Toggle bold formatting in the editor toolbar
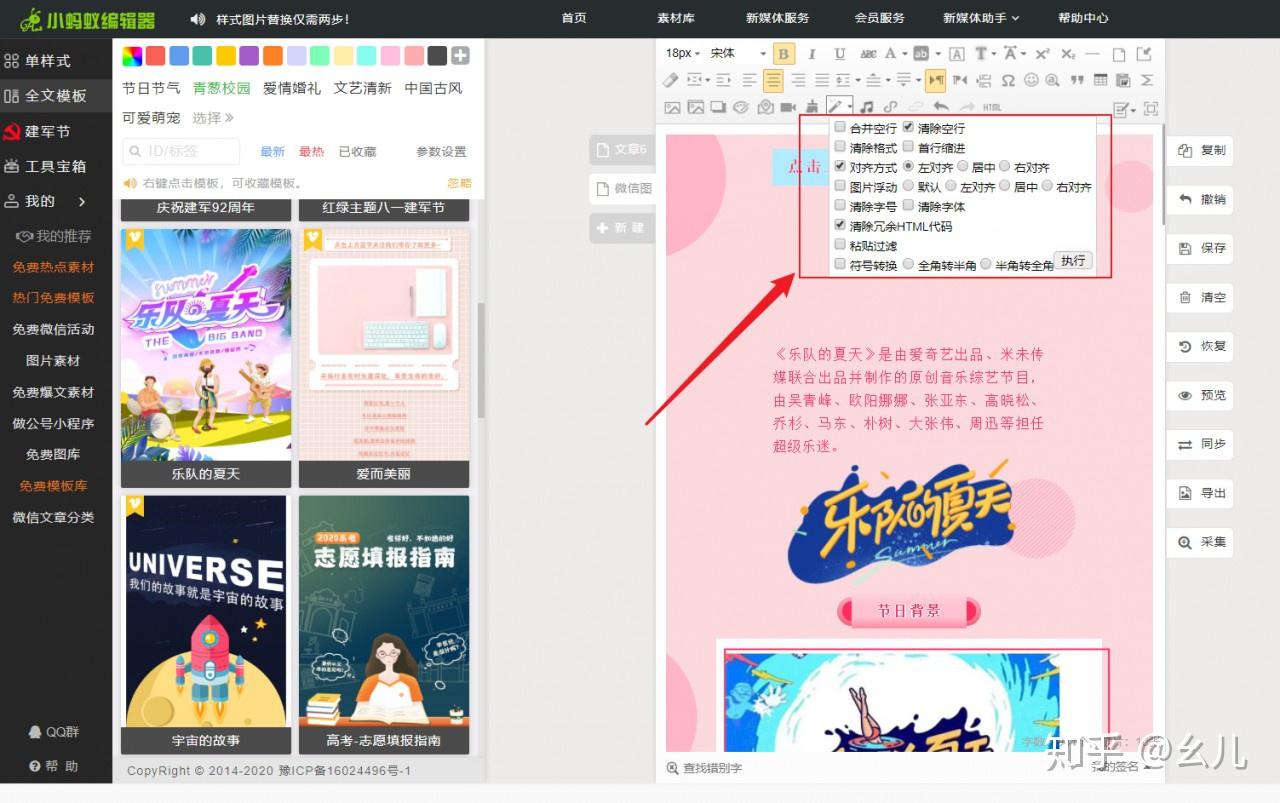This screenshot has height=803, width=1280. 784,54
